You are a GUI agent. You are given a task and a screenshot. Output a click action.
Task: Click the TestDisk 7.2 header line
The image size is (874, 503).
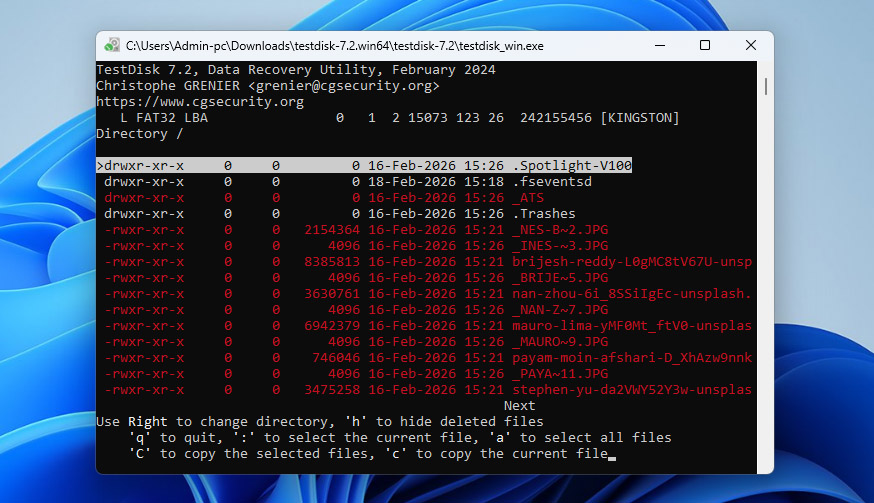click(x=296, y=70)
